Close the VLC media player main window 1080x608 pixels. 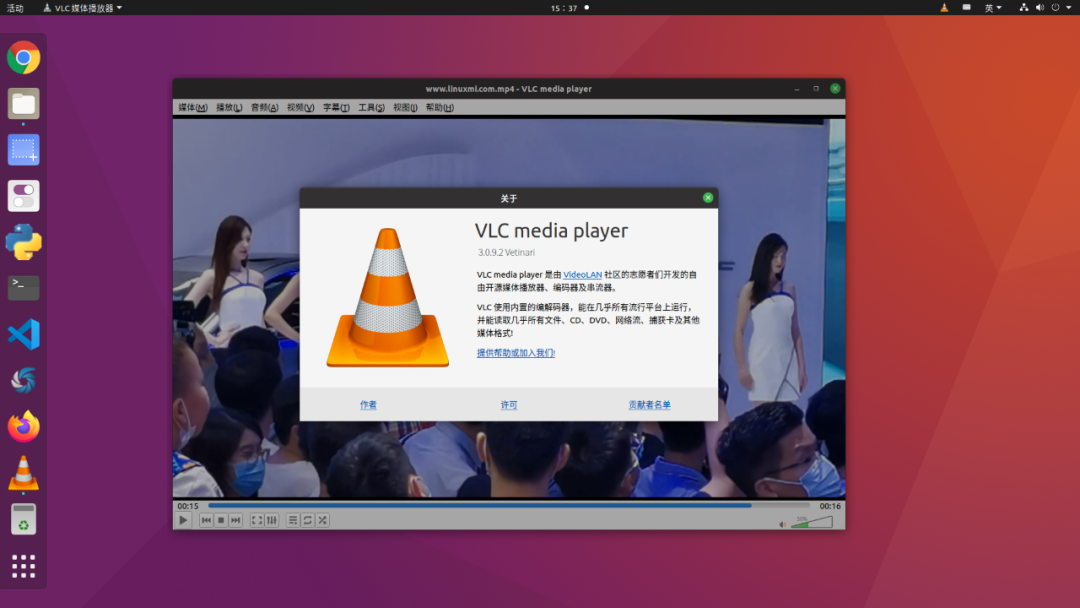pyautogui.click(x=835, y=89)
